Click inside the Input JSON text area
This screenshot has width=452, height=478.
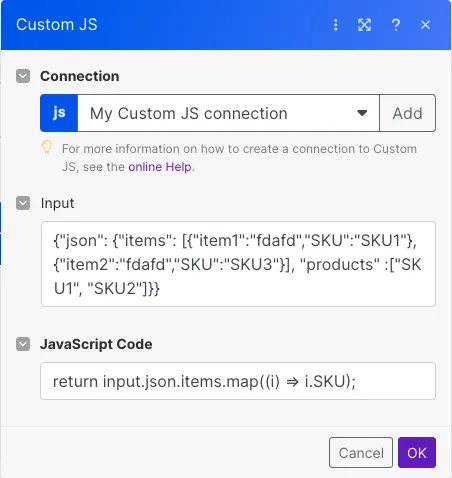click(238, 264)
